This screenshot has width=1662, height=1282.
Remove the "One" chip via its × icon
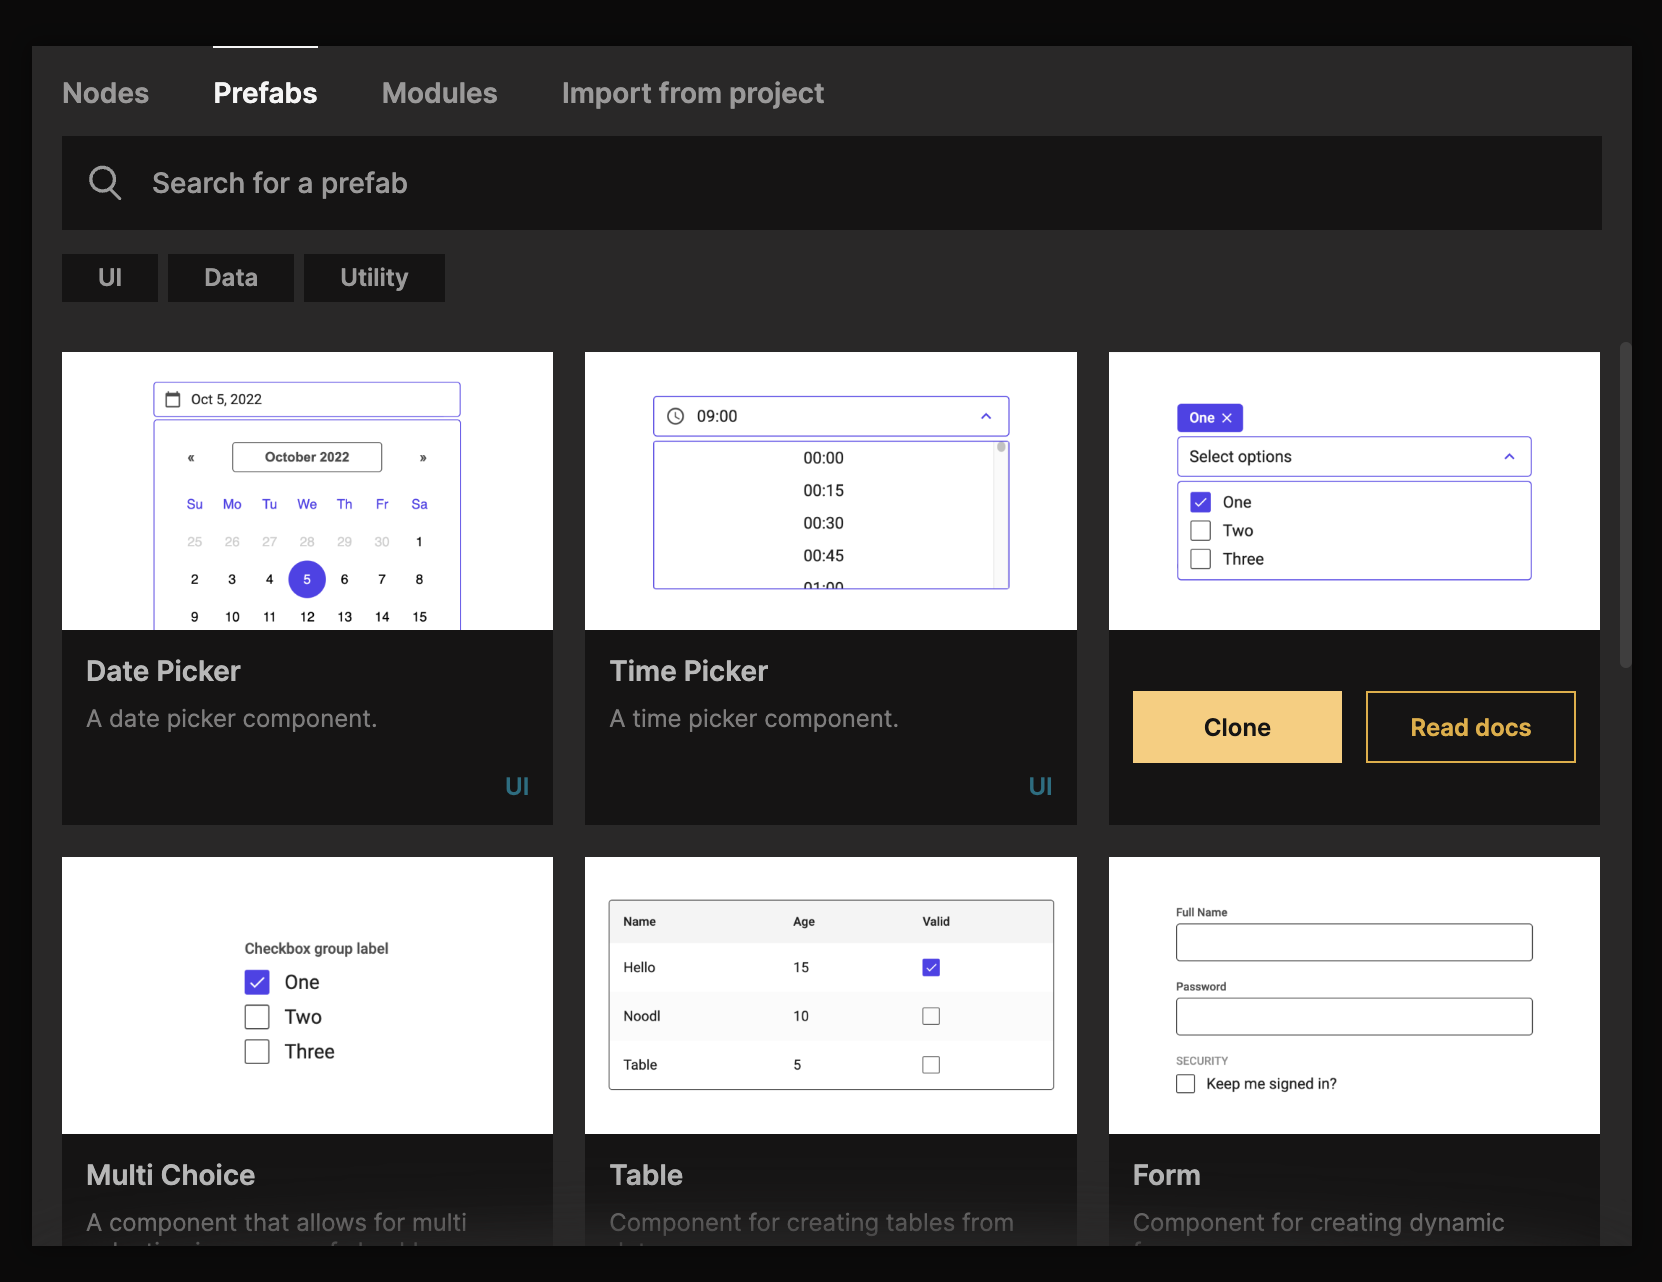coord(1227,418)
